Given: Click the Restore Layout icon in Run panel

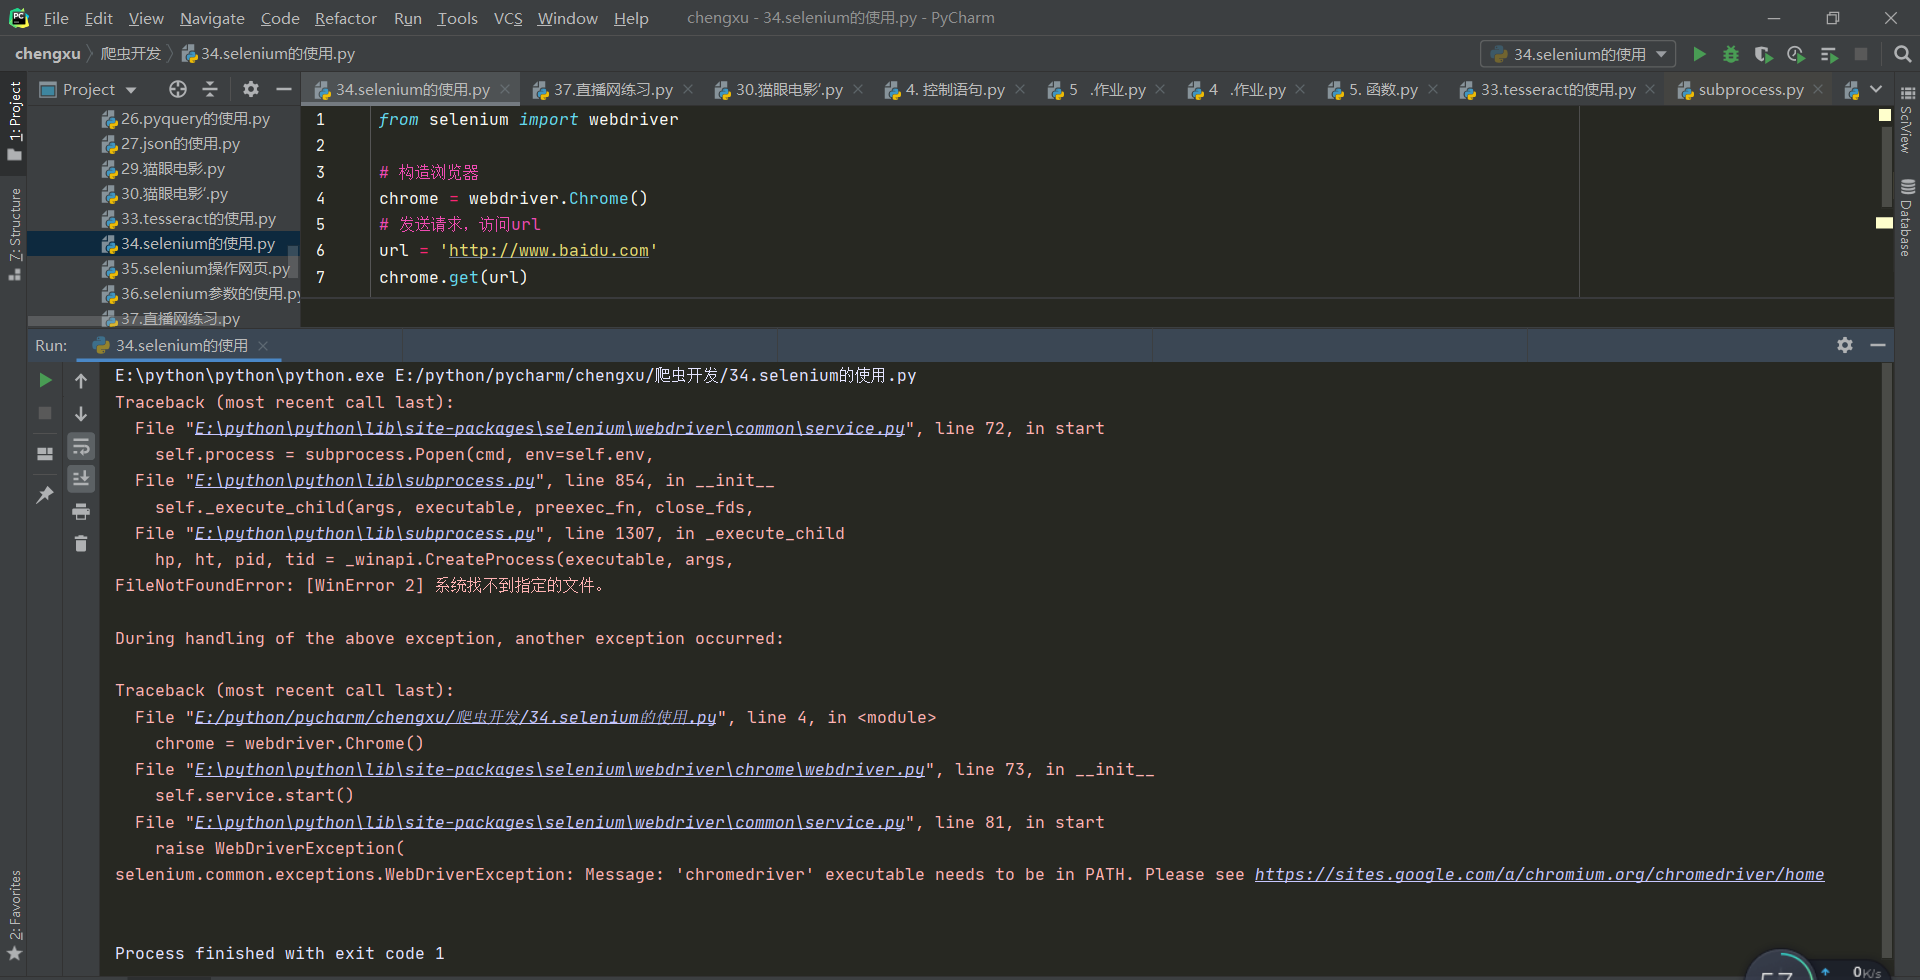Looking at the screenshot, I should [45, 454].
